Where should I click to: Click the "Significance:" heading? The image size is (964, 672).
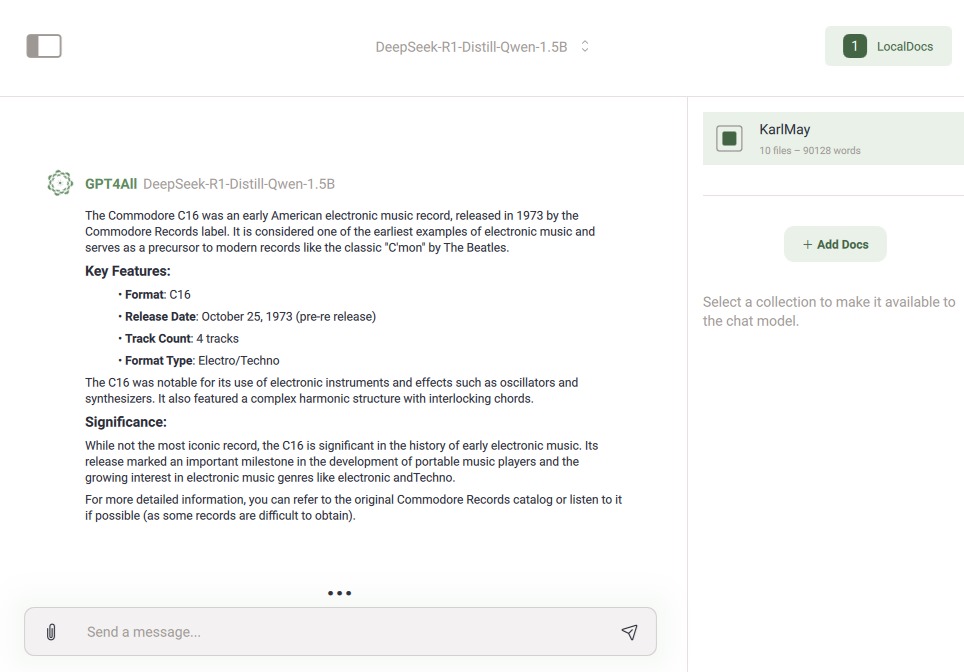pos(125,422)
